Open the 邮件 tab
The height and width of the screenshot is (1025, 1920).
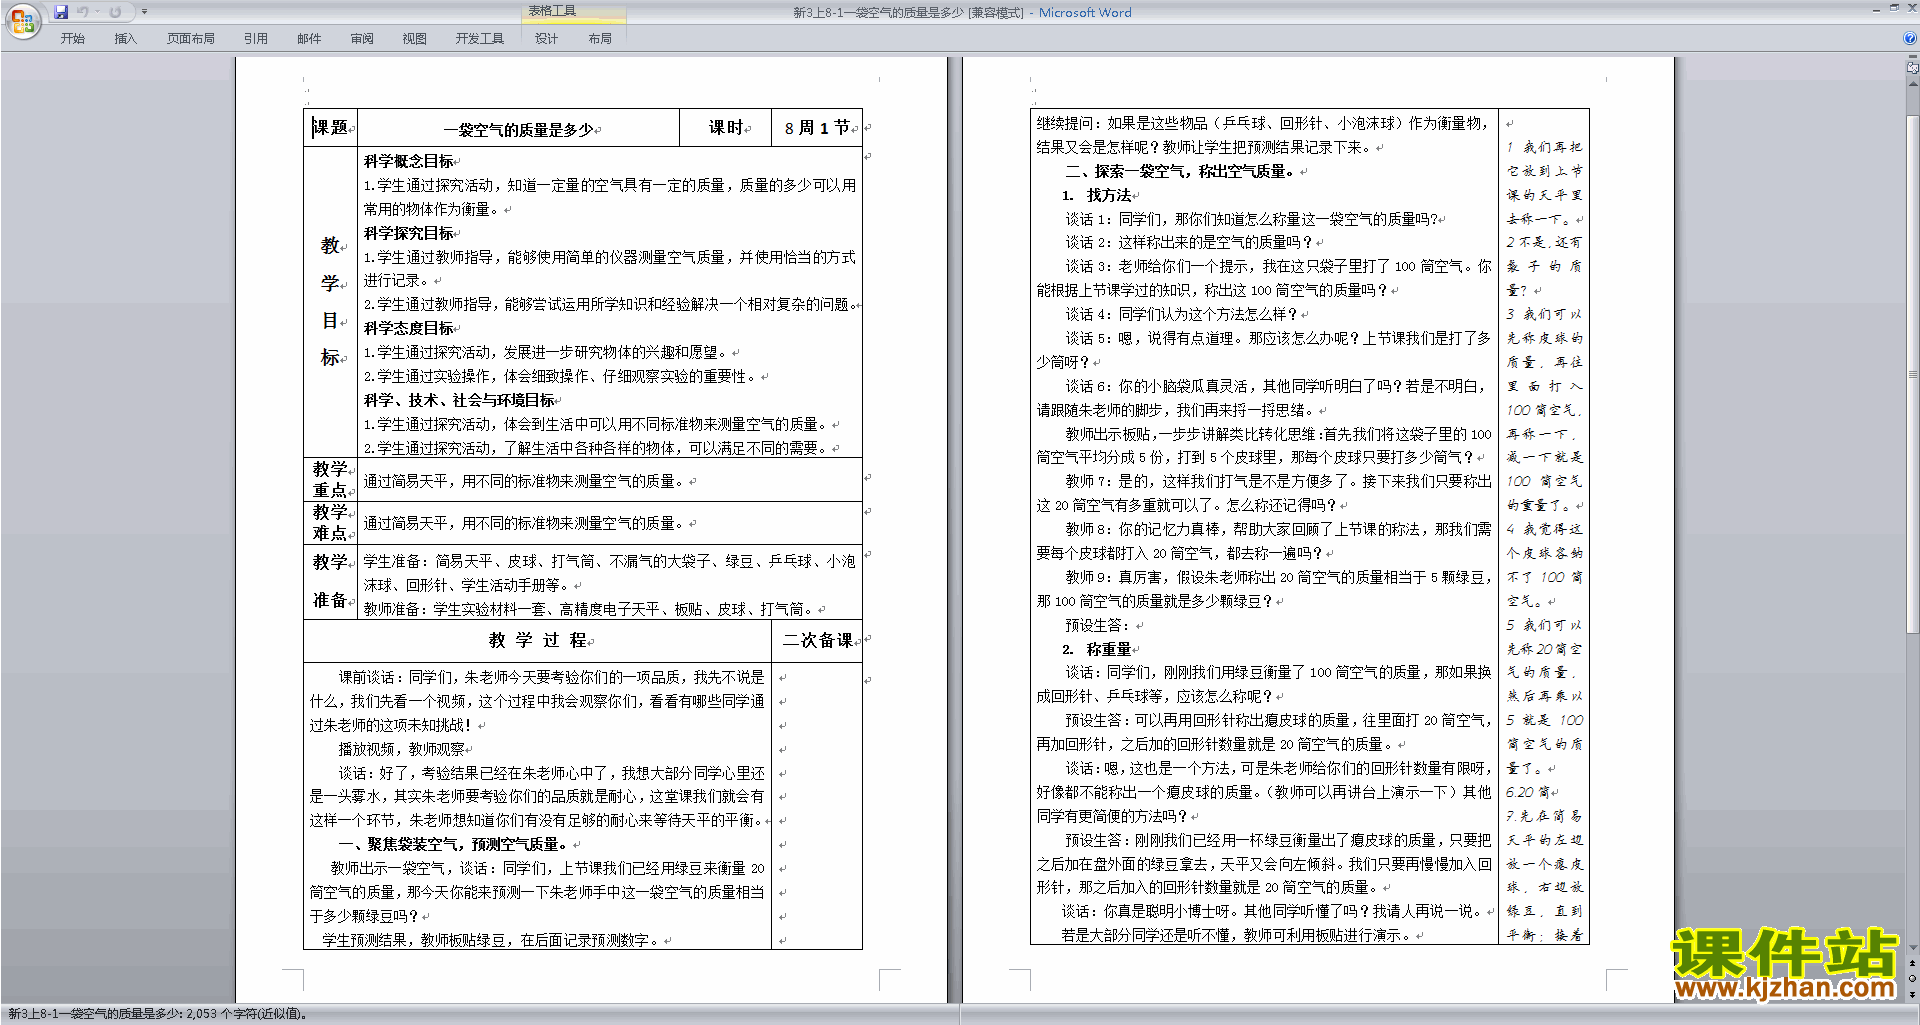coord(309,38)
